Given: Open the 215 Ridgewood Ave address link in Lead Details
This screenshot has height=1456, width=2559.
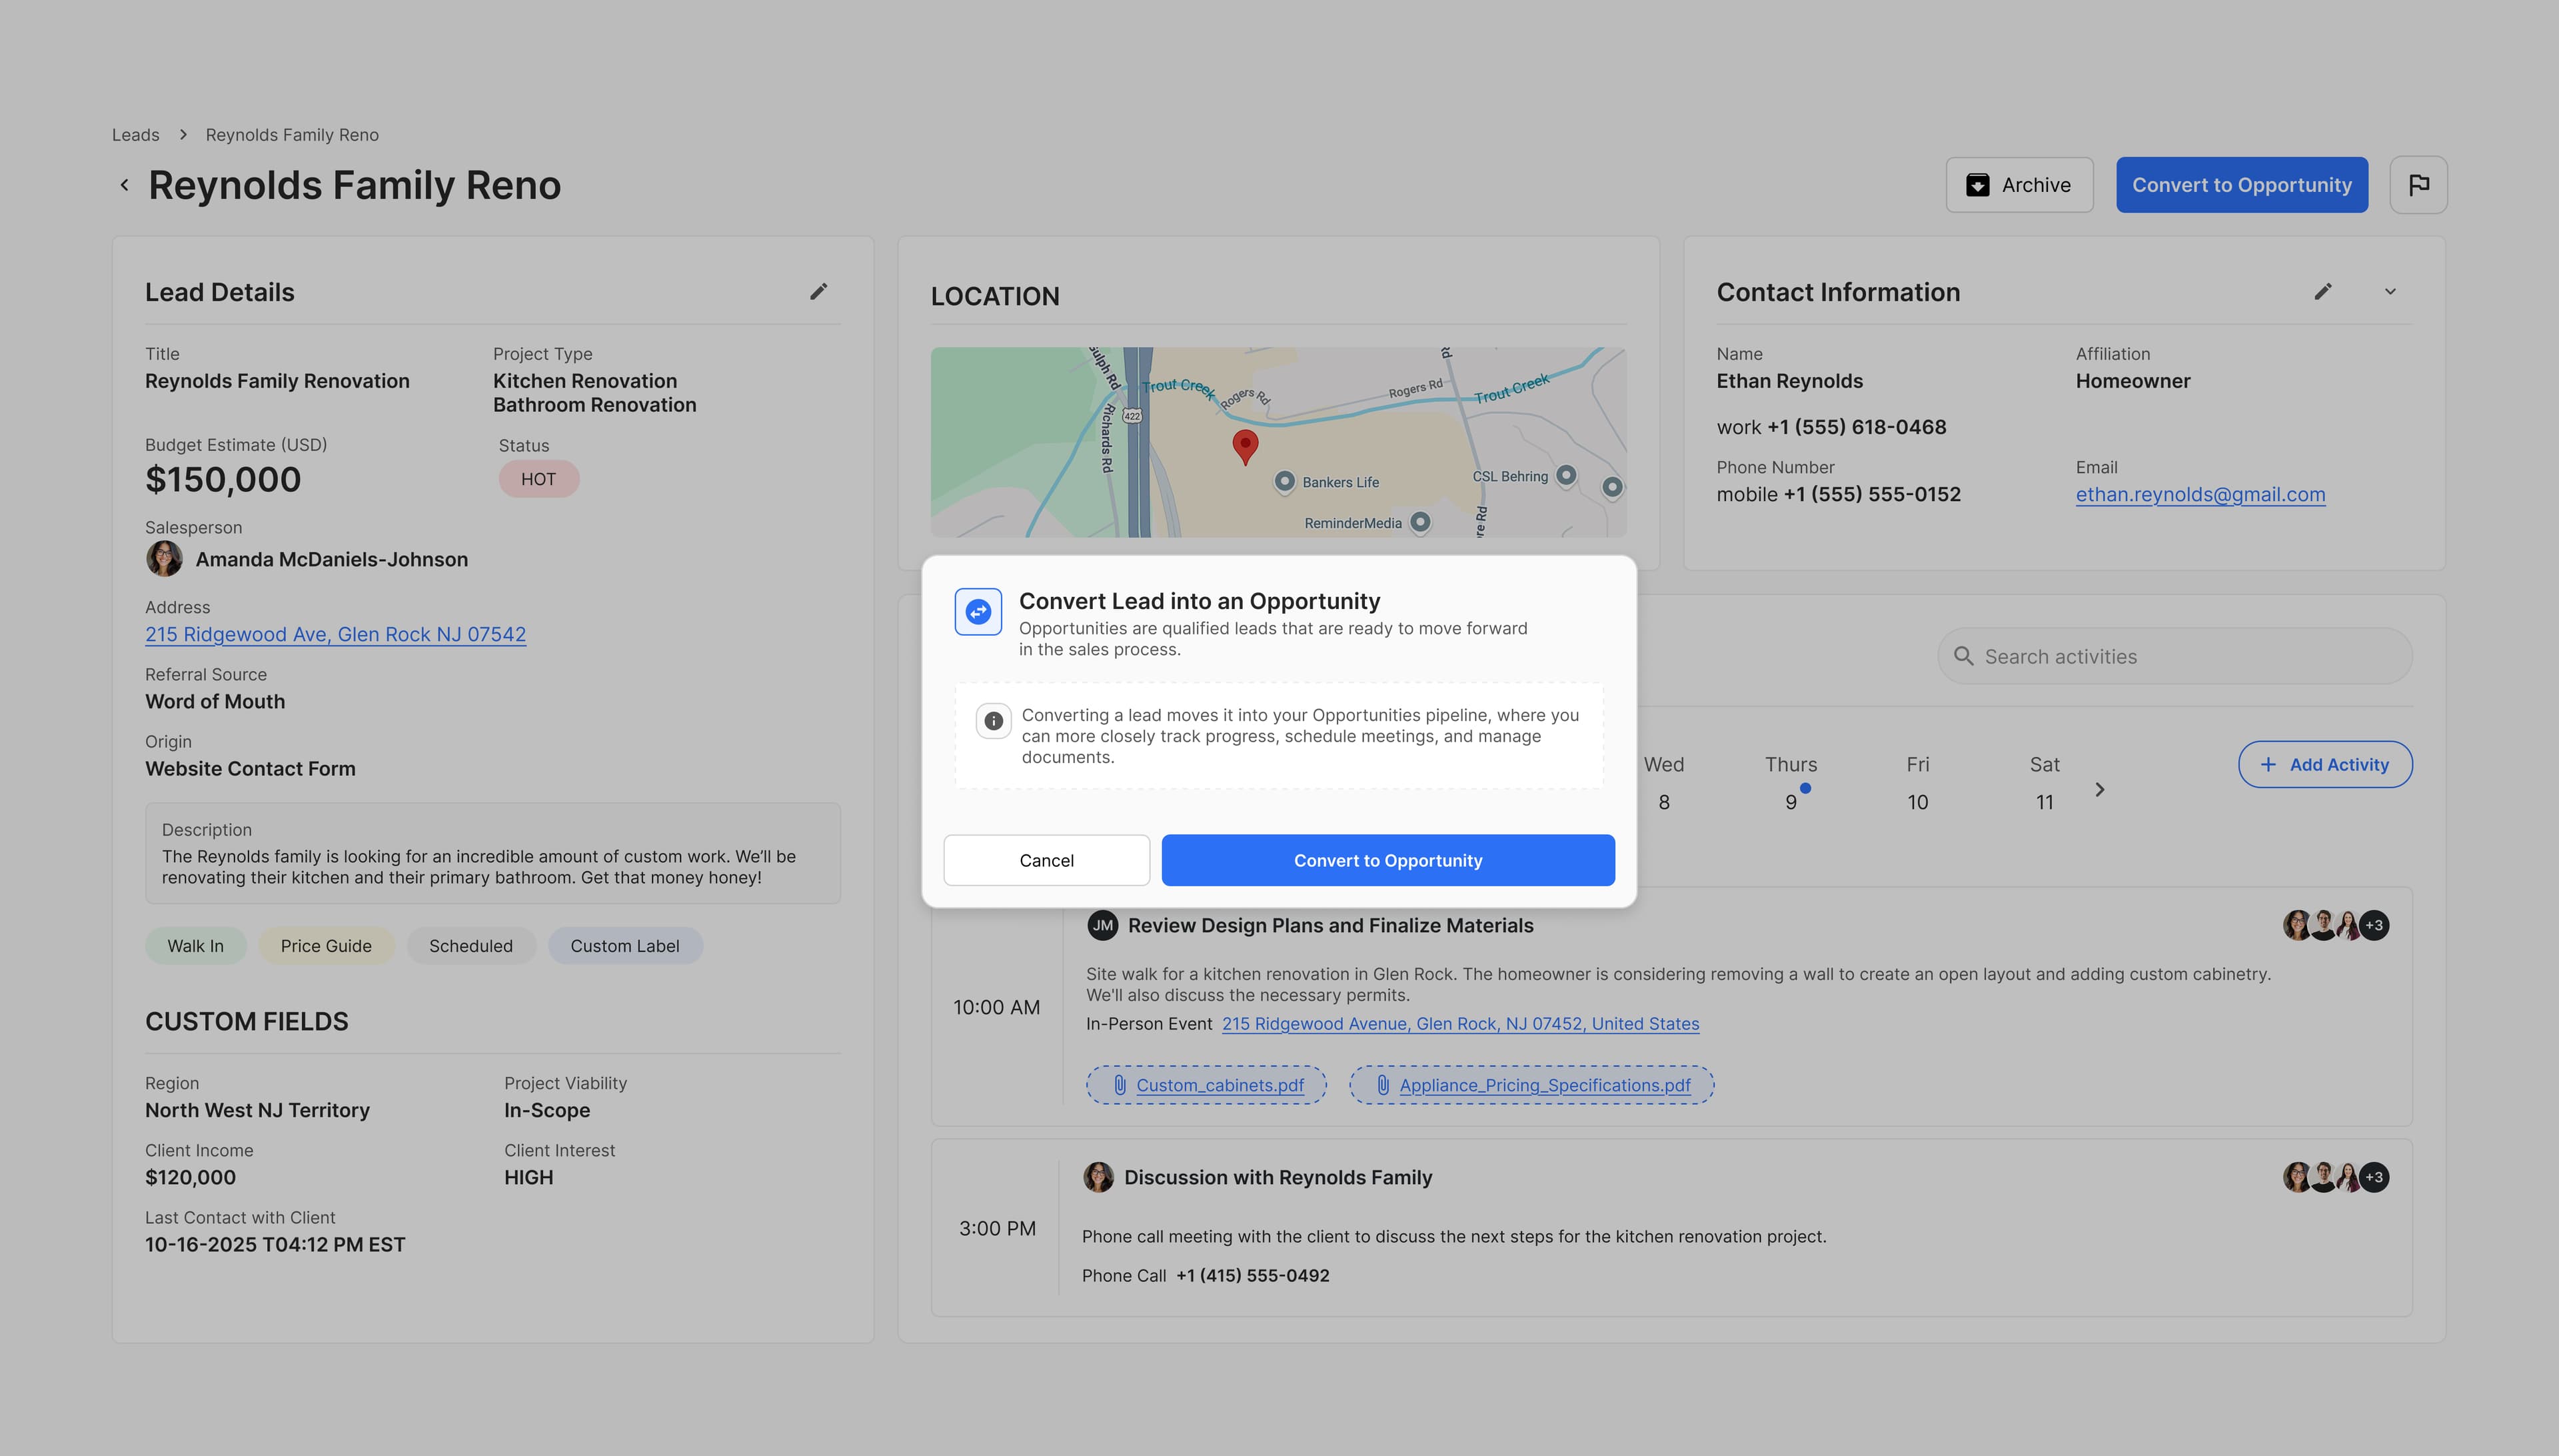Looking at the screenshot, I should click(335, 634).
